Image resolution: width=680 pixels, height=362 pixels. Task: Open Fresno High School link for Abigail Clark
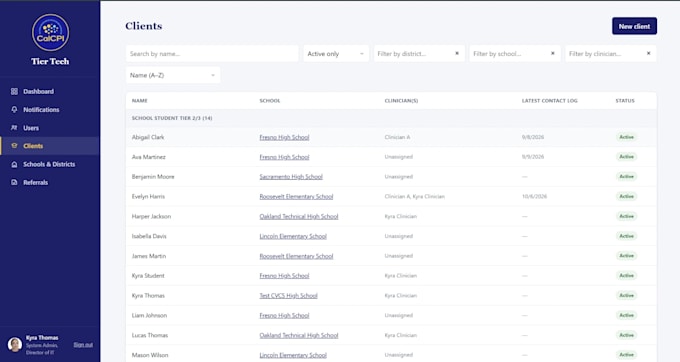[x=284, y=137]
